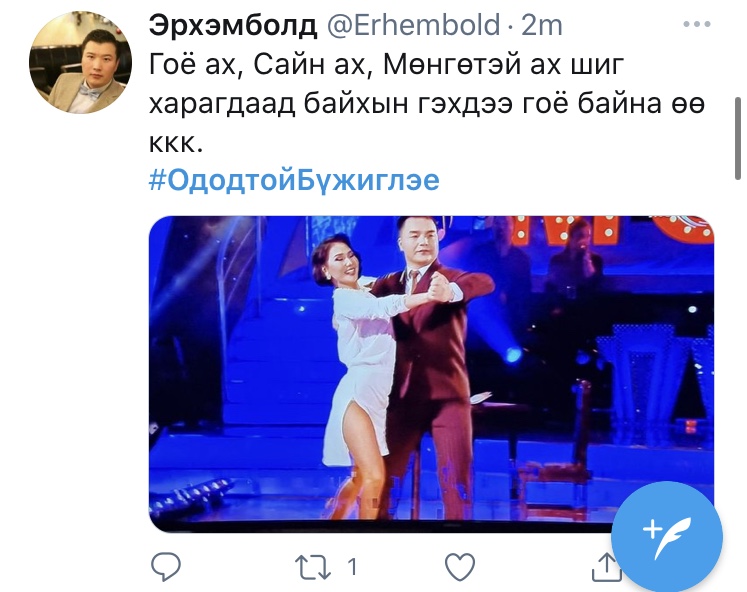Open the 2m timestamp of the tweet
Image resolution: width=747 pixels, height=592 pixels.
point(542,24)
